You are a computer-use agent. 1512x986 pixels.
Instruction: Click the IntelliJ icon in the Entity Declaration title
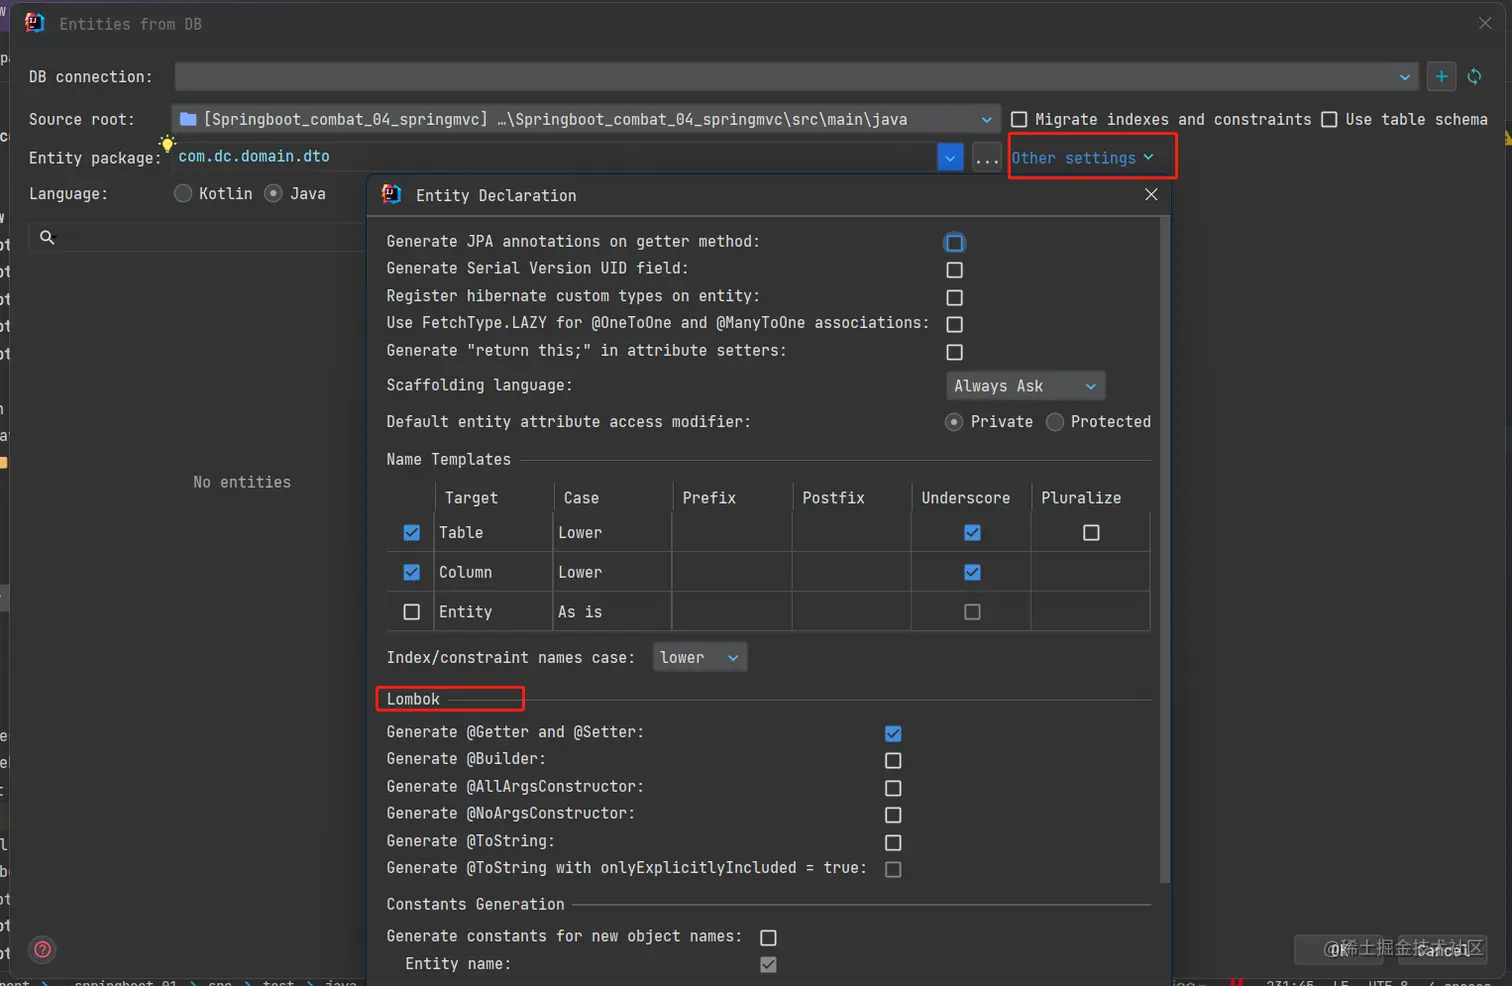tap(391, 194)
